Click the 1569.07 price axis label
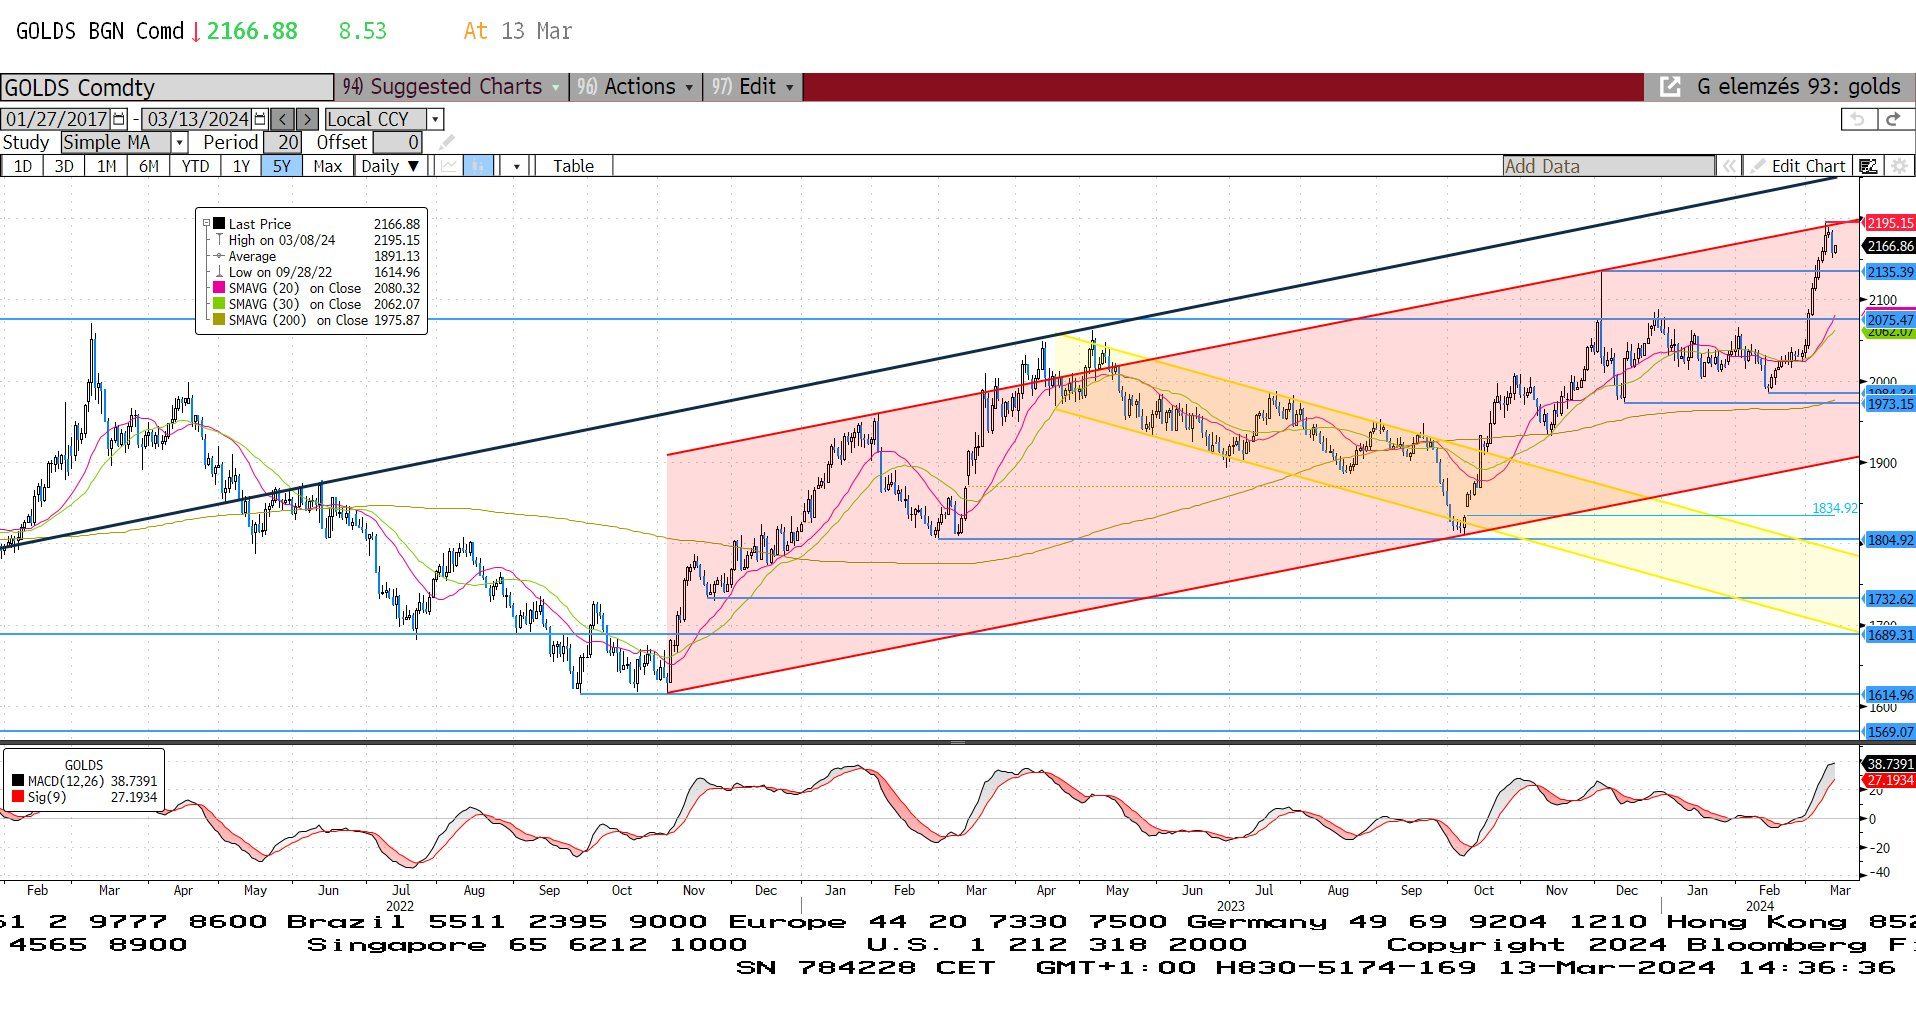The image size is (1916, 1023). coord(1889,732)
